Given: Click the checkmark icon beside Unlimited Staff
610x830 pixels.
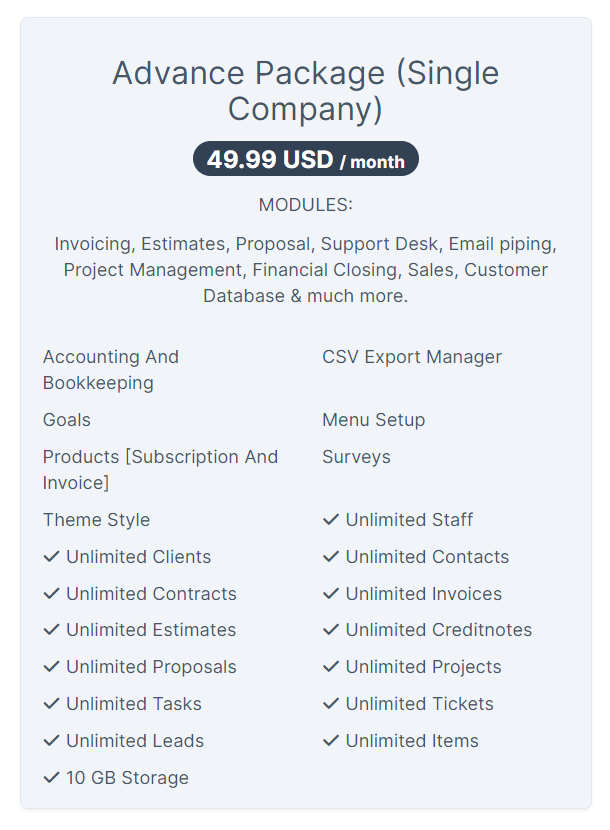Looking at the screenshot, I should pyautogui.click(x=331, y=520).
